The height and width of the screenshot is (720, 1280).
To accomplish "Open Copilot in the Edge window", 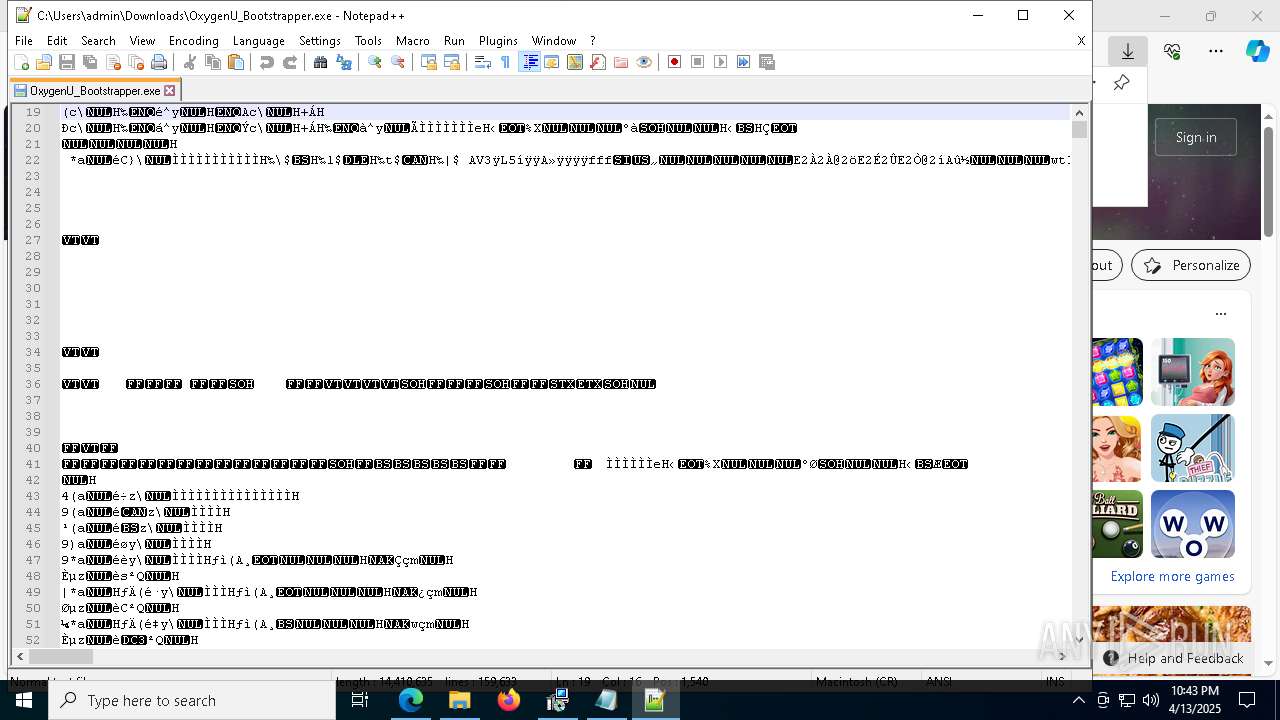I will 1257,51.
